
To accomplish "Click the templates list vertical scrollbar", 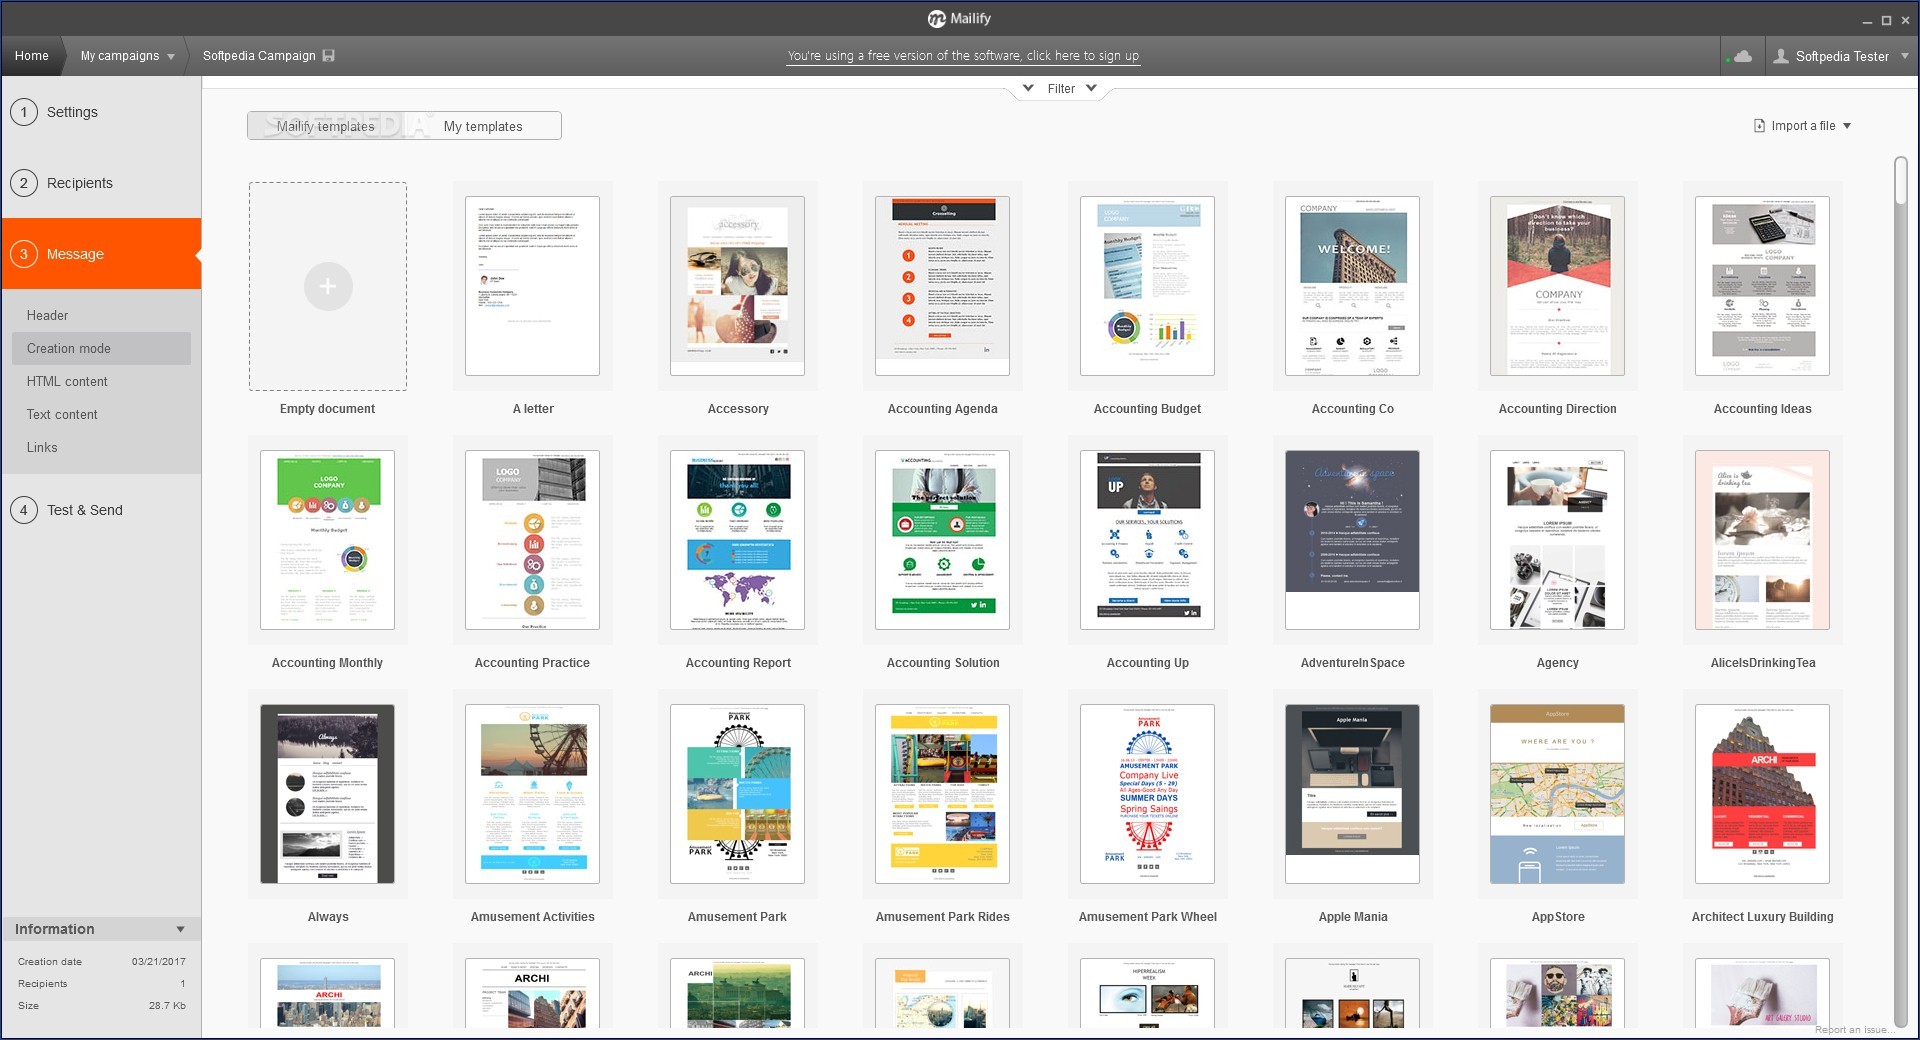I will pos(1901,181).
